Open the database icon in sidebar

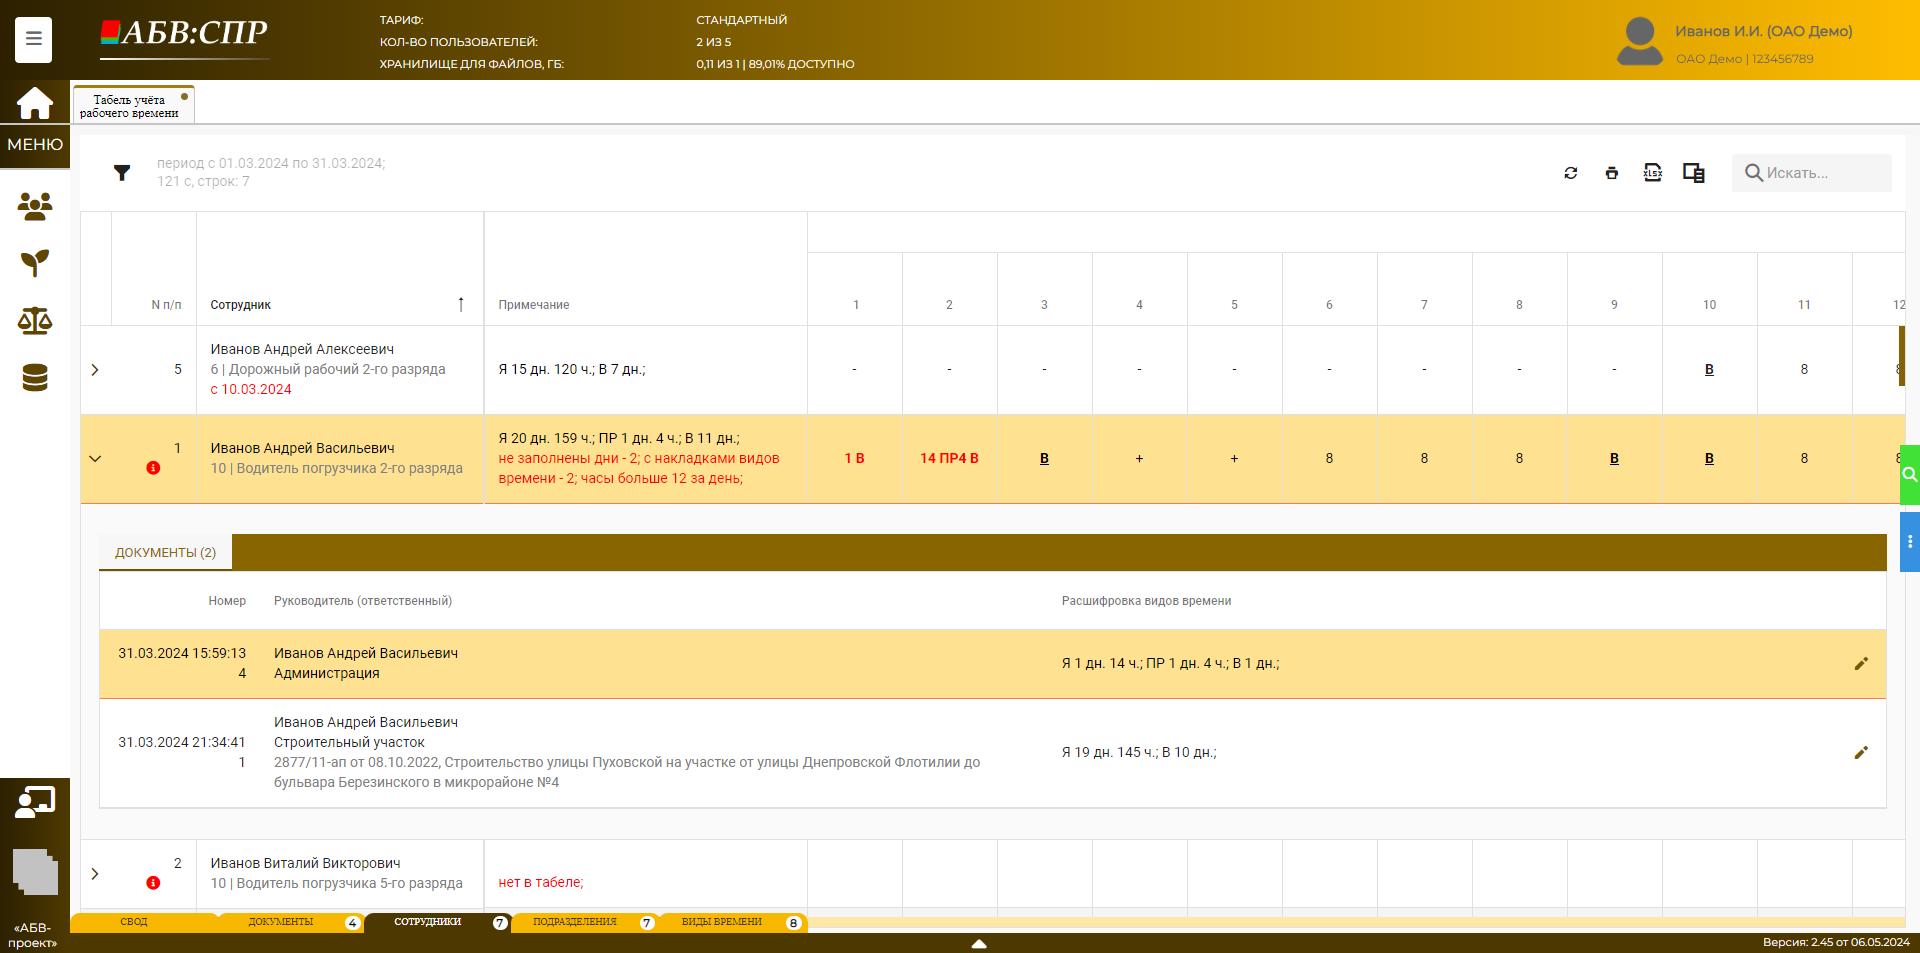(35, 378)
